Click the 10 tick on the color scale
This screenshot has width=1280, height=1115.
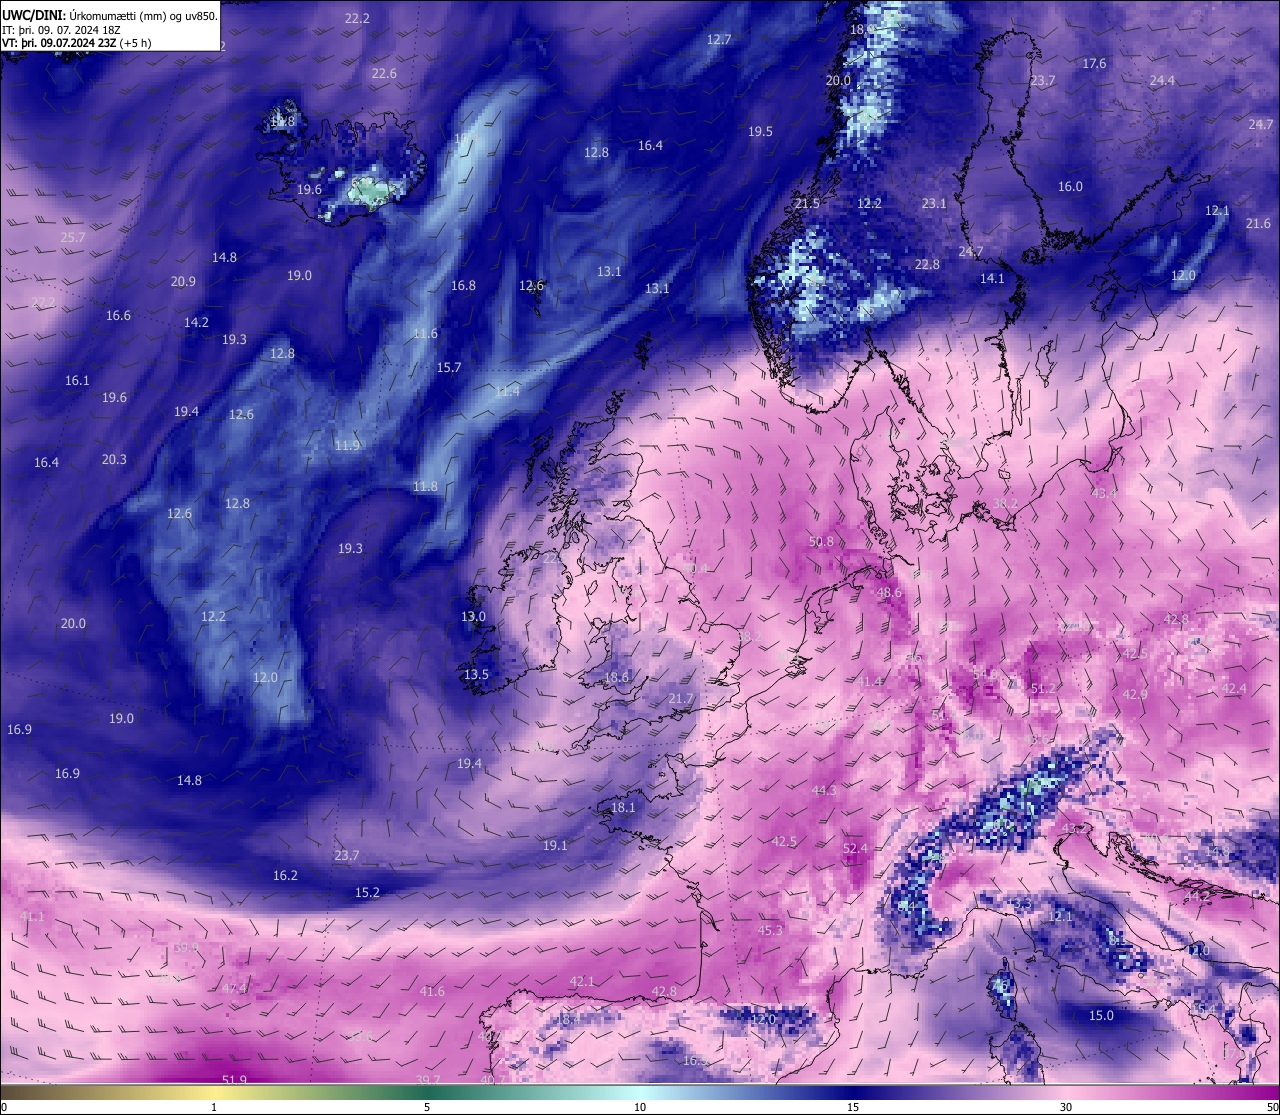click(640, 1106)
